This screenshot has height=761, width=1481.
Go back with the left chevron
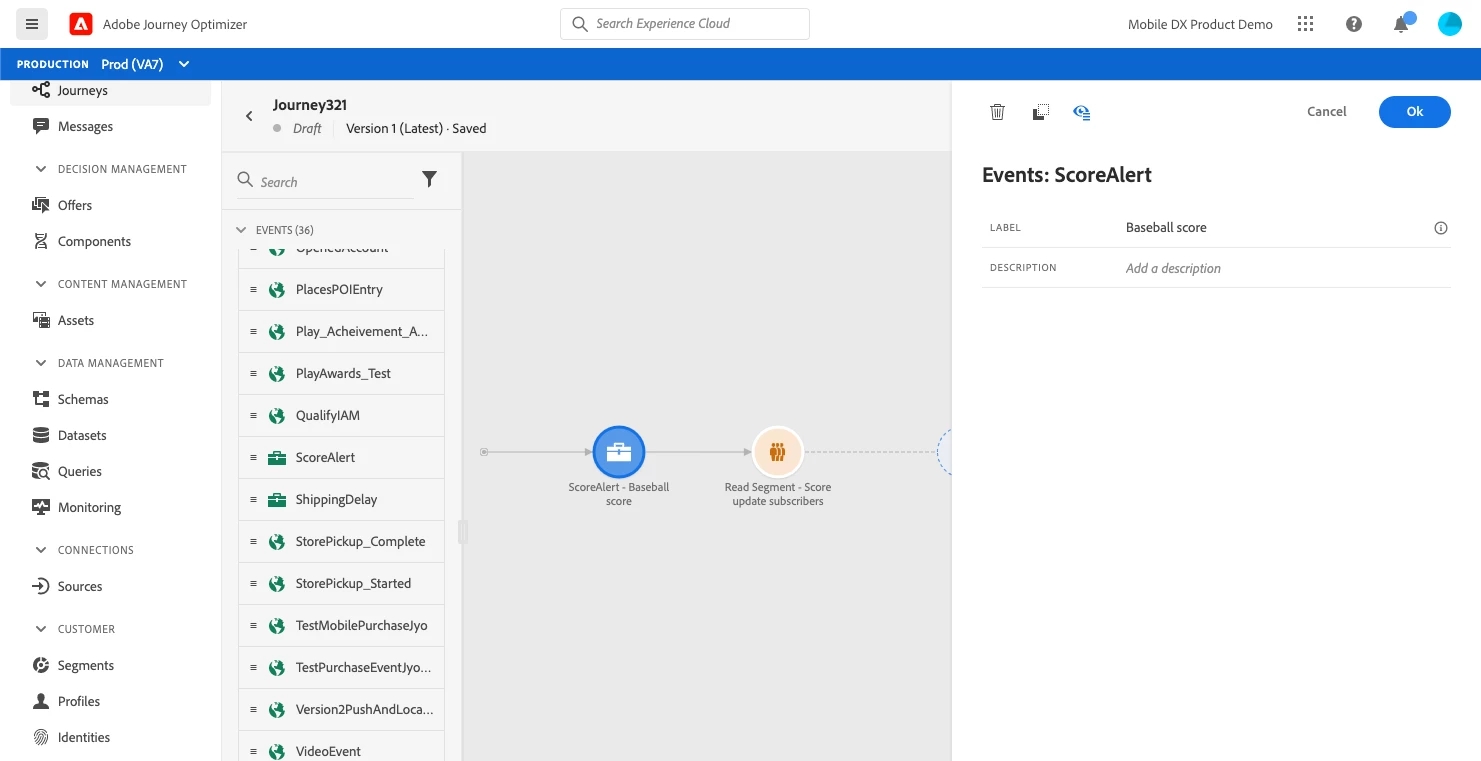(249, 116)
